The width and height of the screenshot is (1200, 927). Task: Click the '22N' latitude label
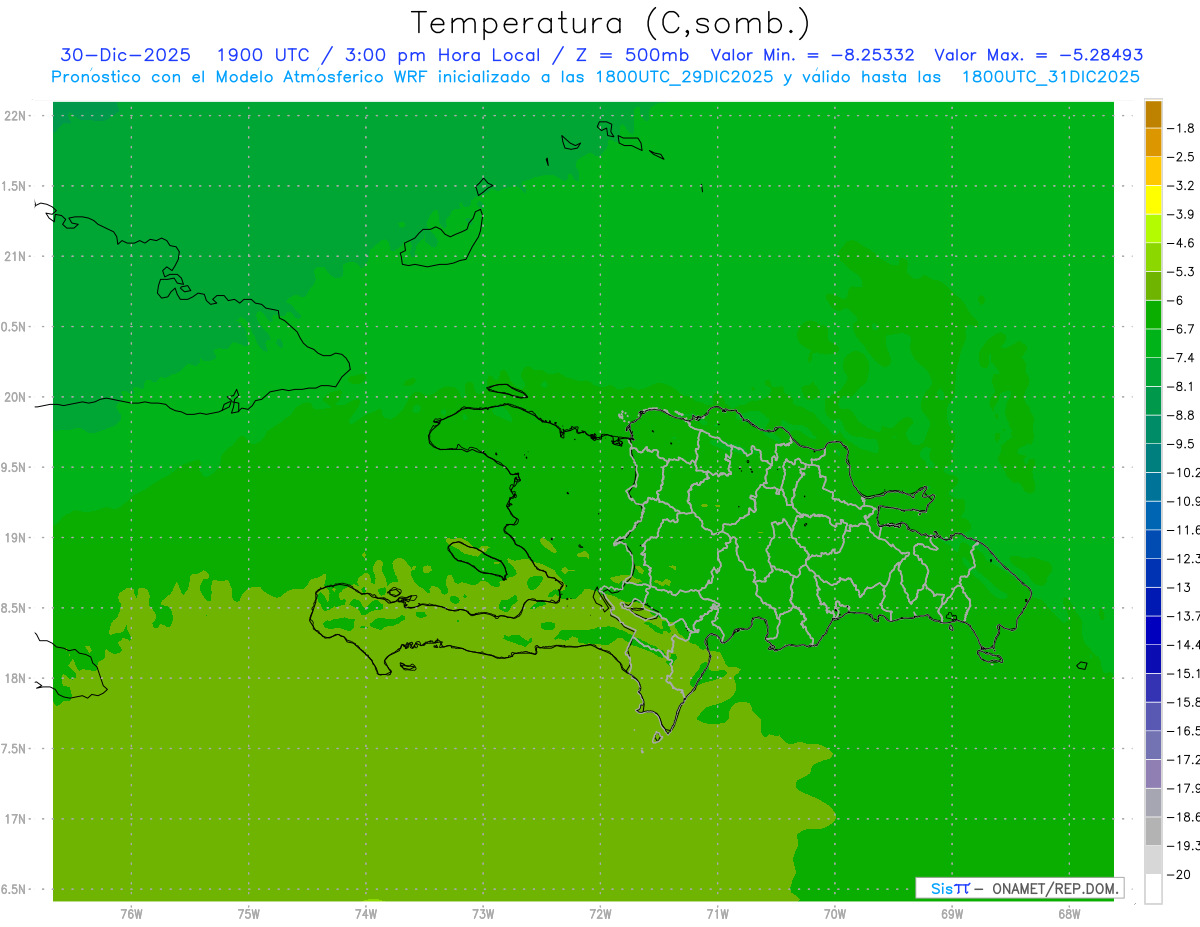(x=15, y=116)
